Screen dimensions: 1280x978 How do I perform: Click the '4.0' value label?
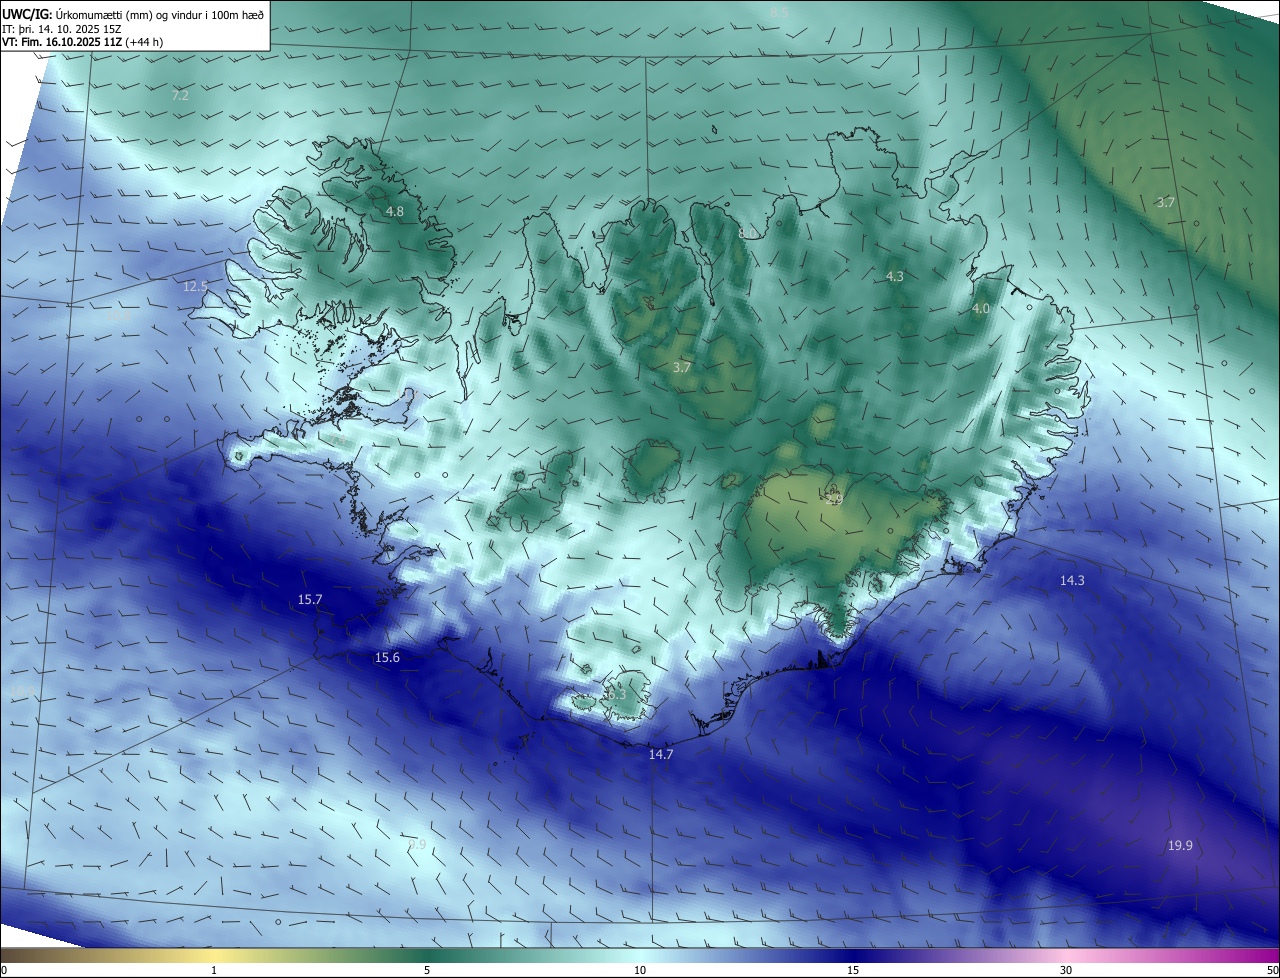point(981,310)
